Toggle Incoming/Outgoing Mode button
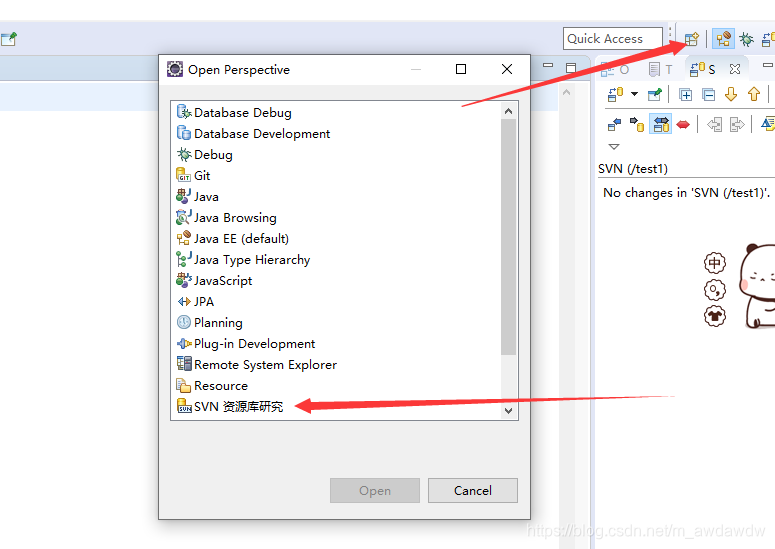775x549 pixels. point(661,125)
